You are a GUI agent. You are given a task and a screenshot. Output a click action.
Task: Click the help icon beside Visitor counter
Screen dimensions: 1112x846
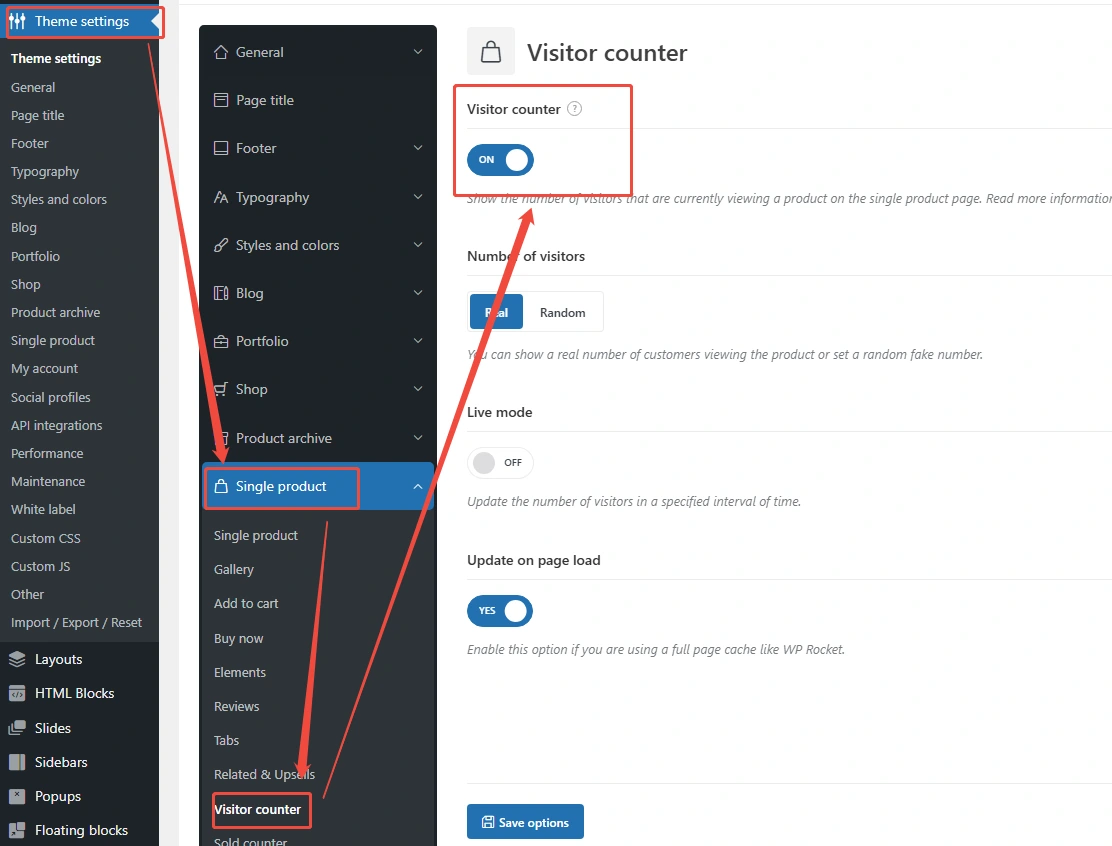(574, 109)
